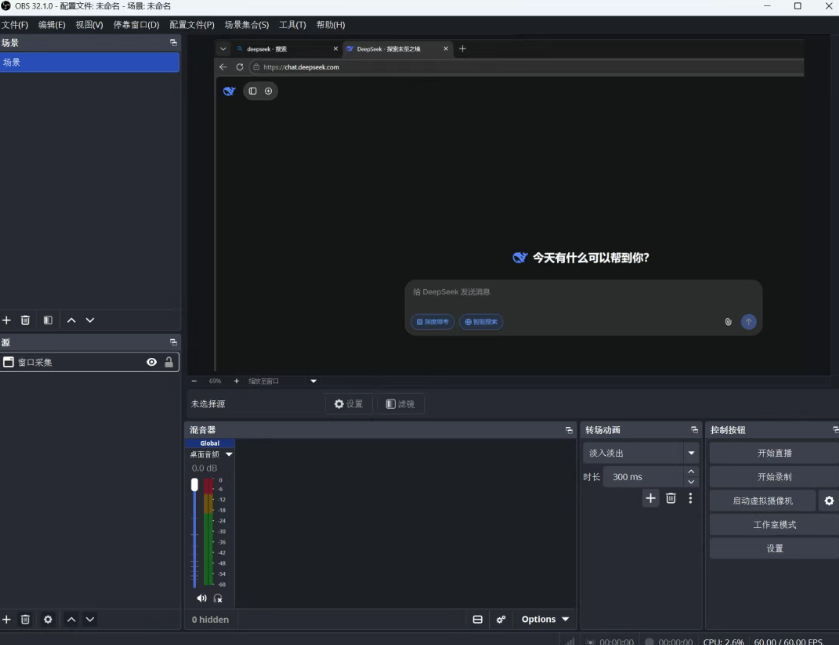The height and width of the screenshot is (645, 839).
Task: Open the 工具(T) menu
Action: click(x=293, y=24)
